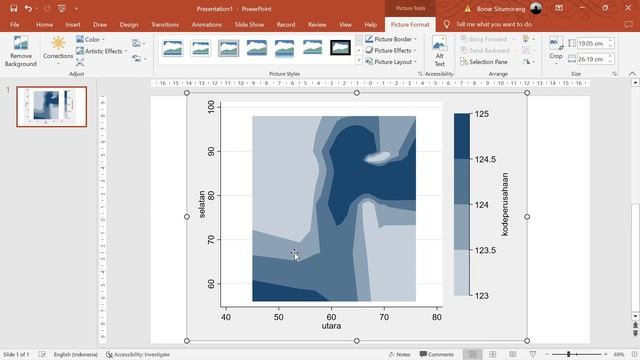Click the user profile avatar
This screenshot has height=360, width=640.
[536, 8]
